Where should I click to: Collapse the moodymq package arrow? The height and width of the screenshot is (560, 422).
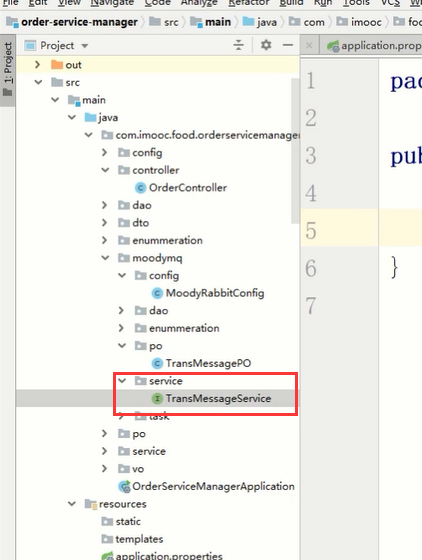coord(105,258)
